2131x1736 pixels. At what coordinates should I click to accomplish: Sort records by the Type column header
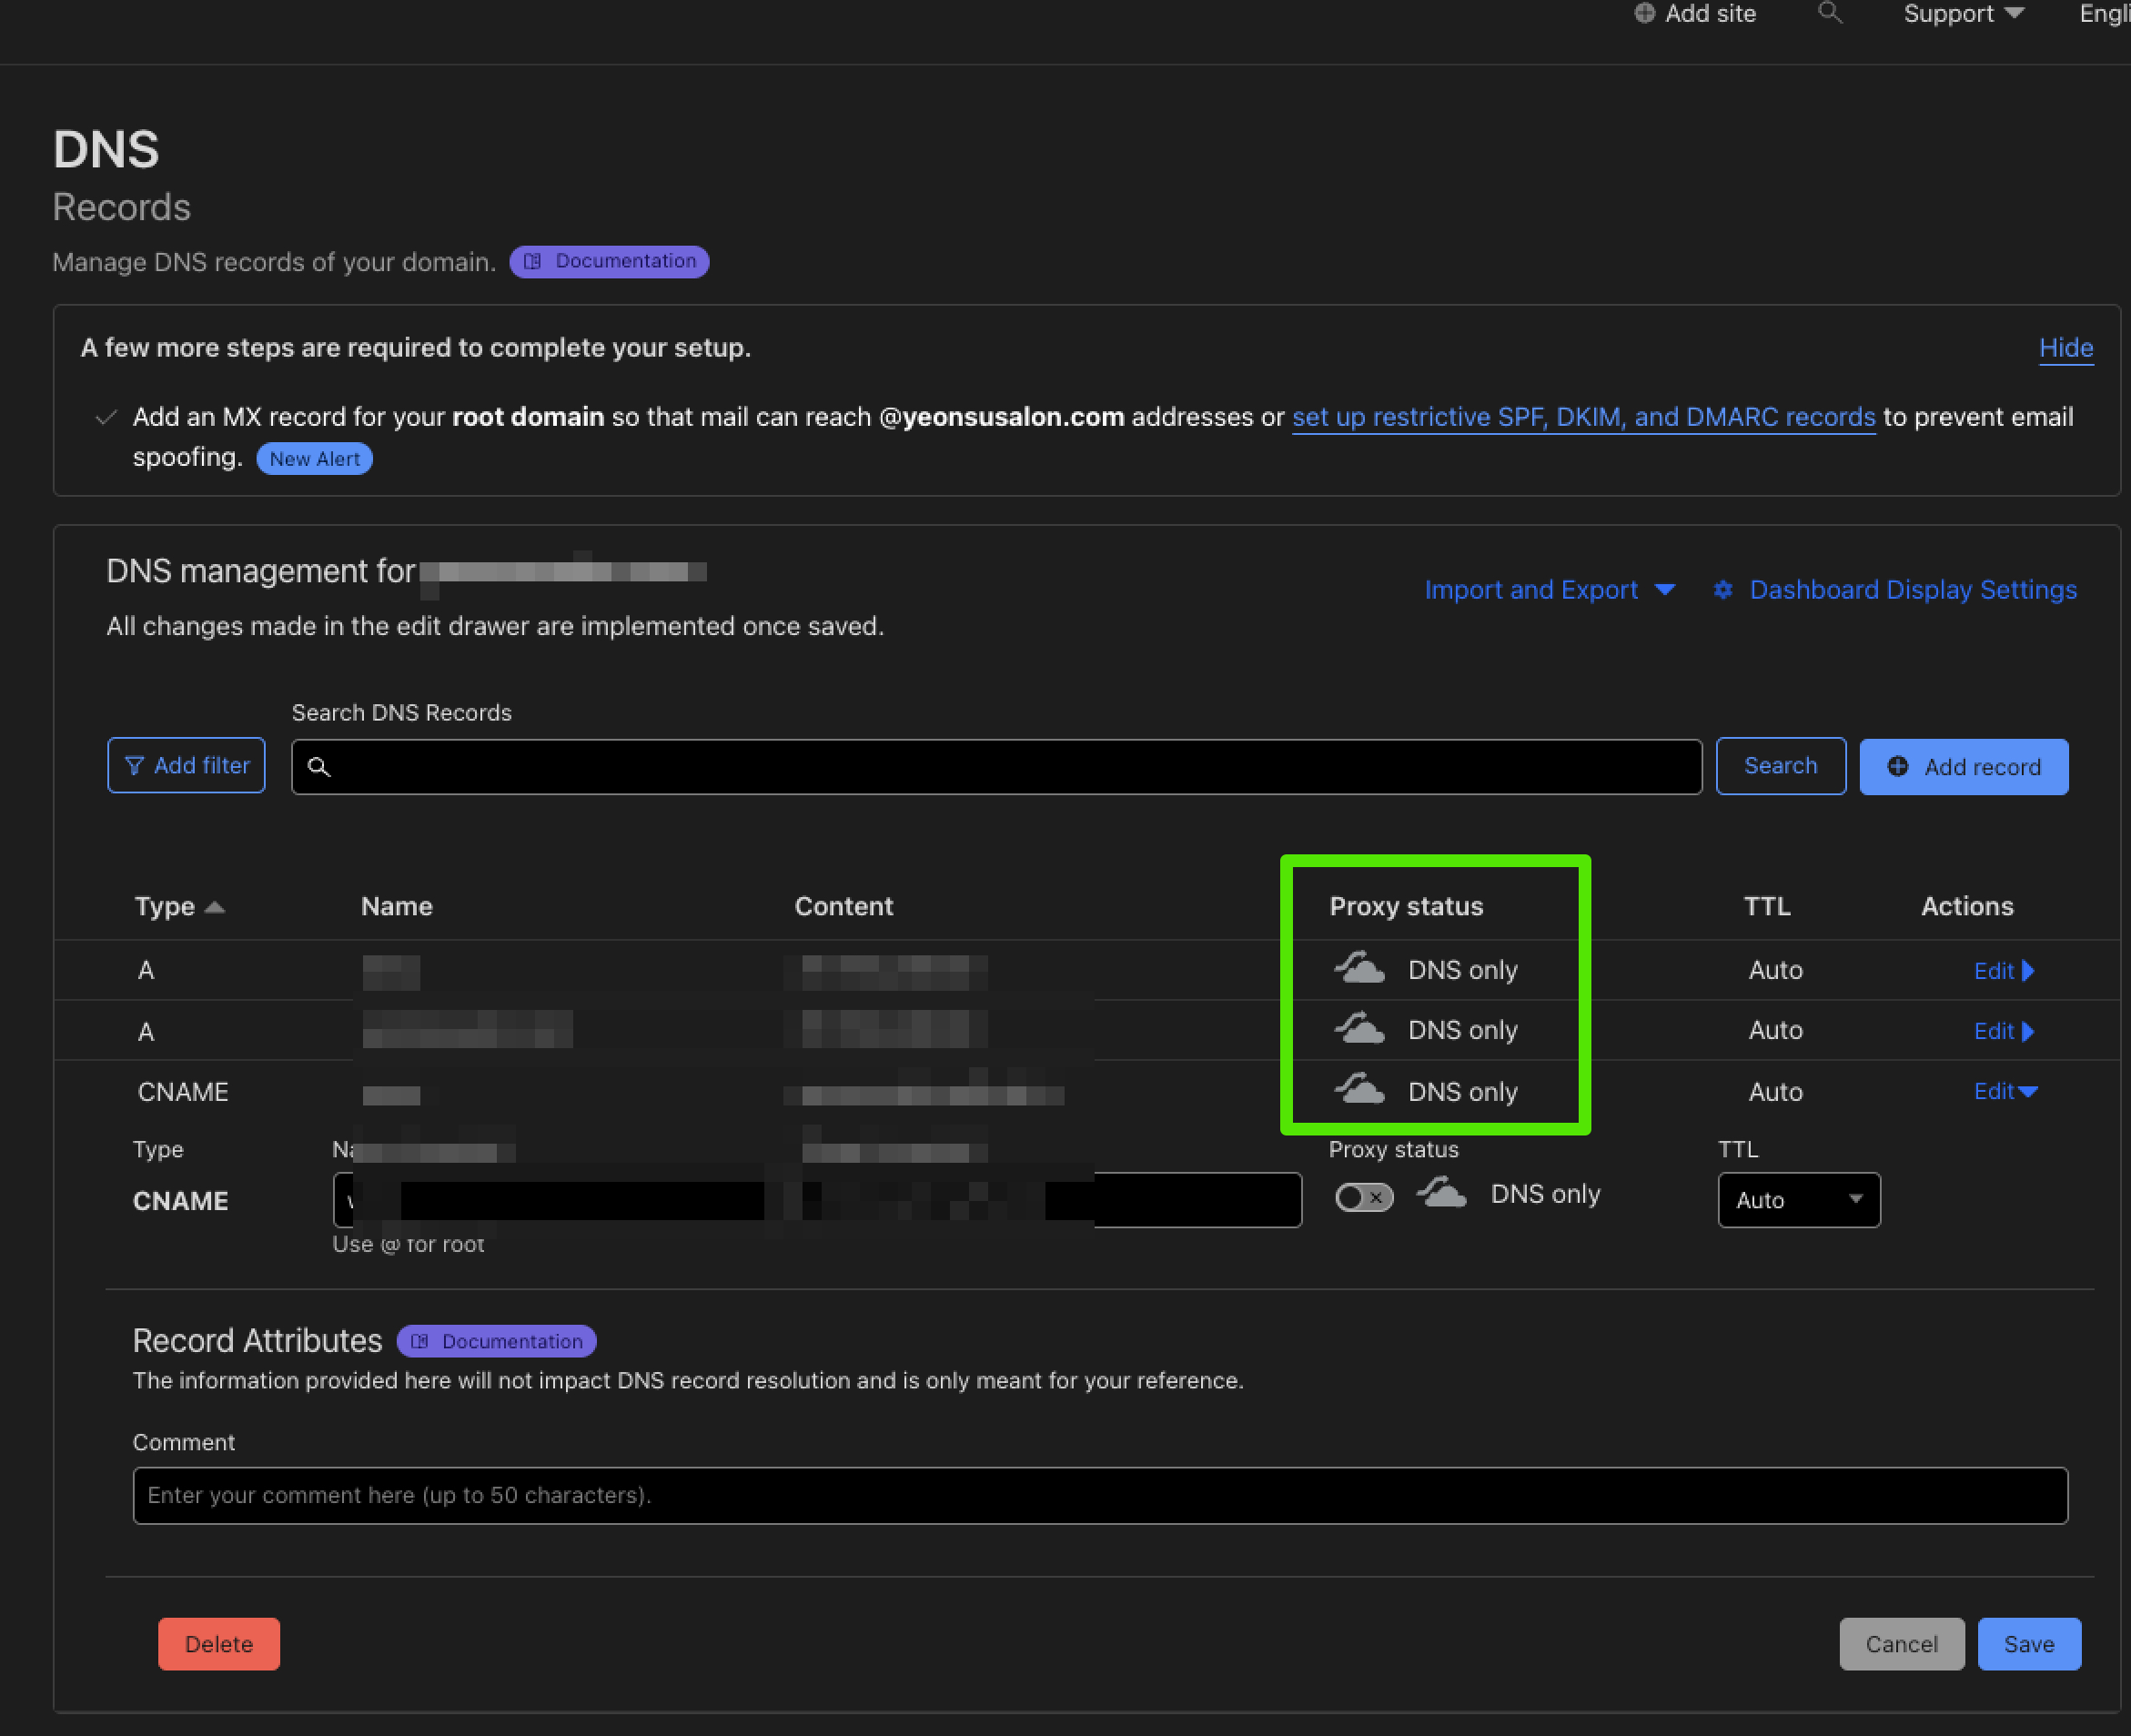[179, 906]
